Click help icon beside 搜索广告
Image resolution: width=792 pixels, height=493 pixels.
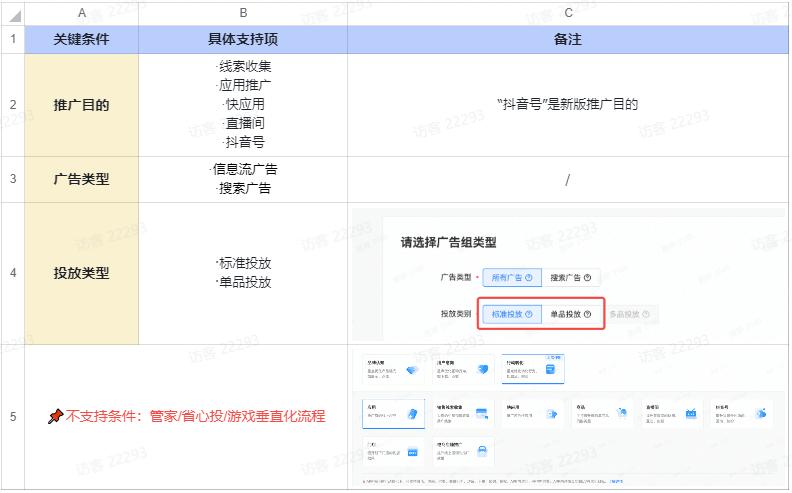pyautogui.click(x=587, y=278)
